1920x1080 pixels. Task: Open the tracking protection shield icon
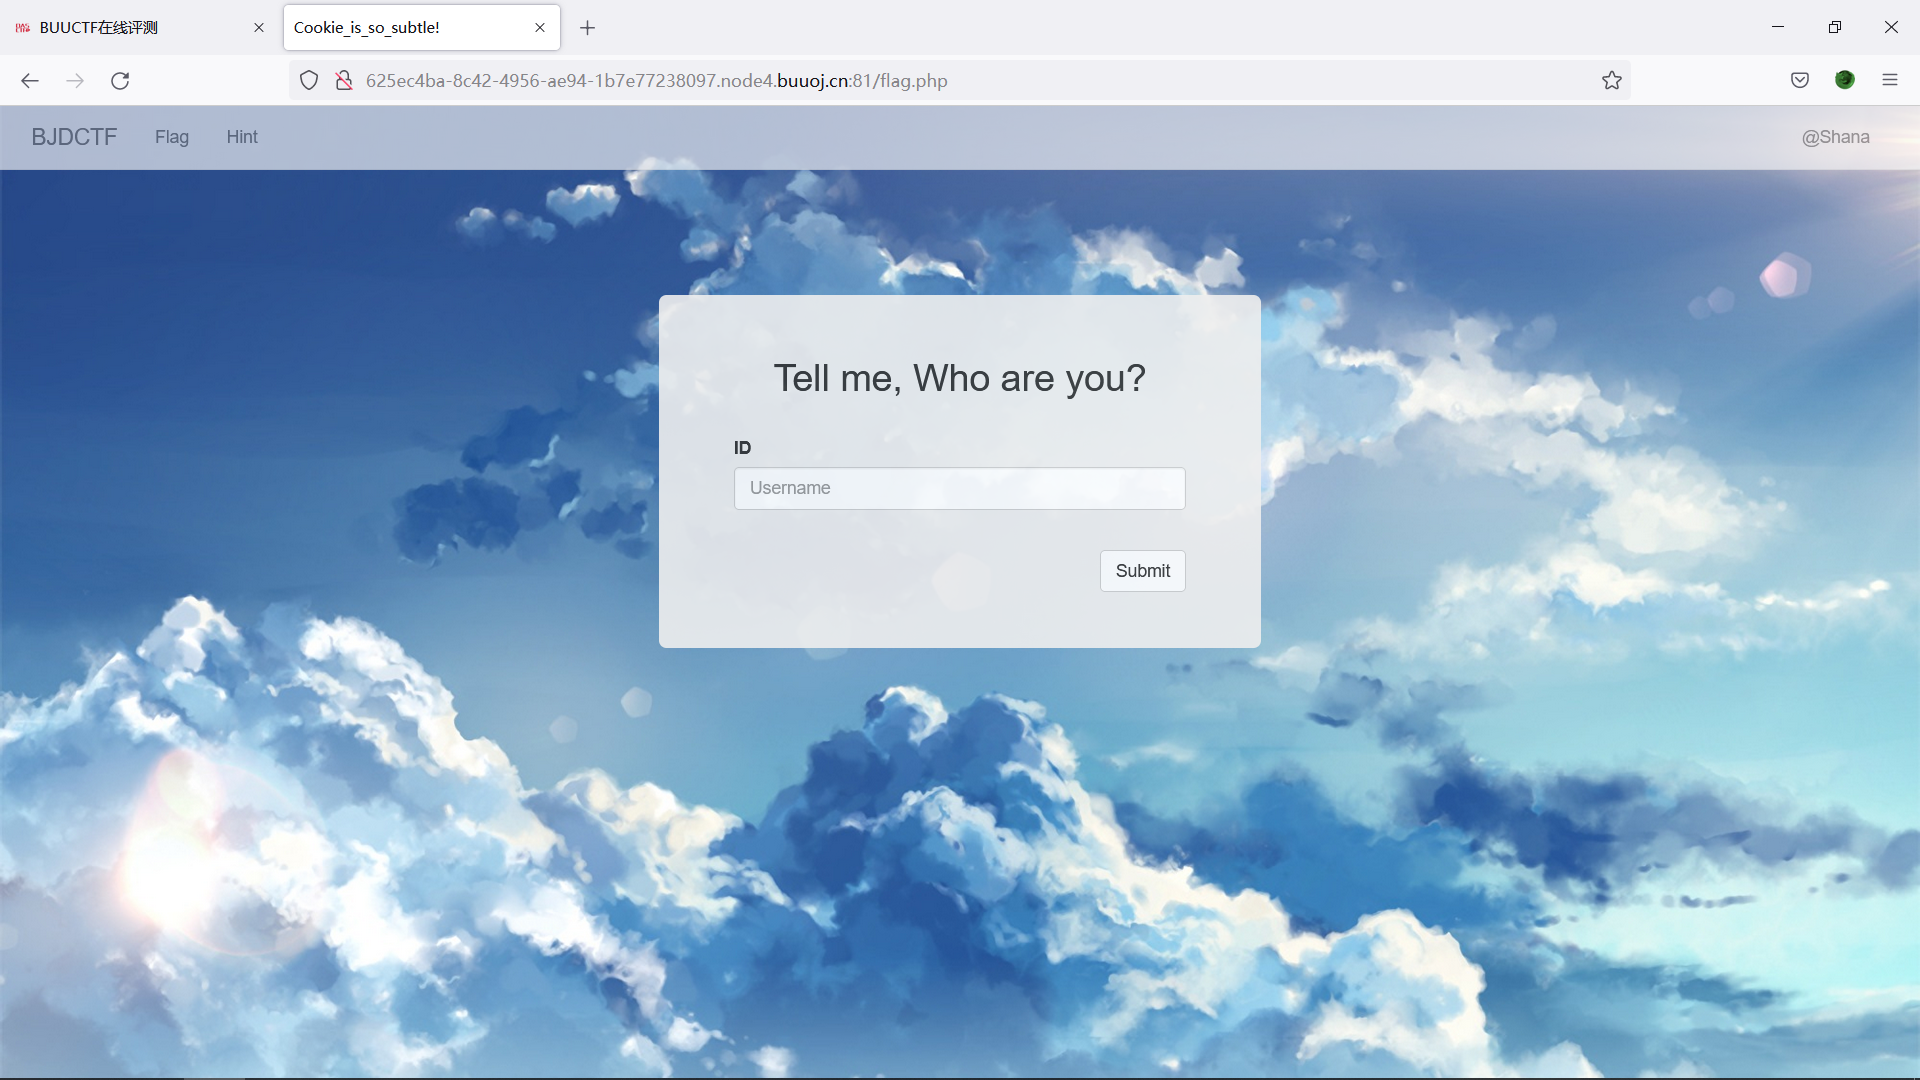309,81
